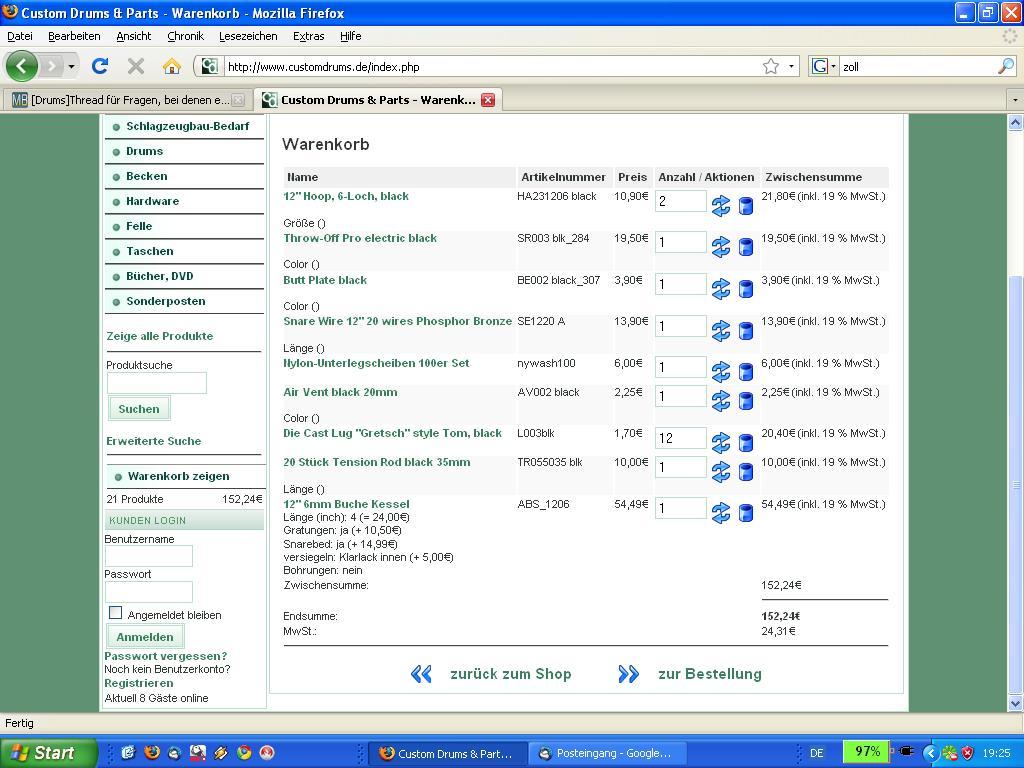The height and width of the screenshot is (768, 1024).
Task: Open the Extras menu
Action: [x=308, y=36]
